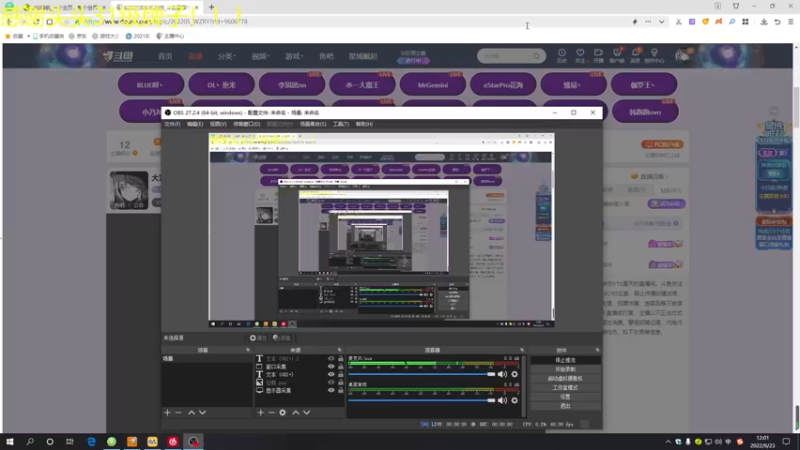Move the scene down in the scenes list
The height and width of the screenshot is (450, 800).
coord(203,412)
